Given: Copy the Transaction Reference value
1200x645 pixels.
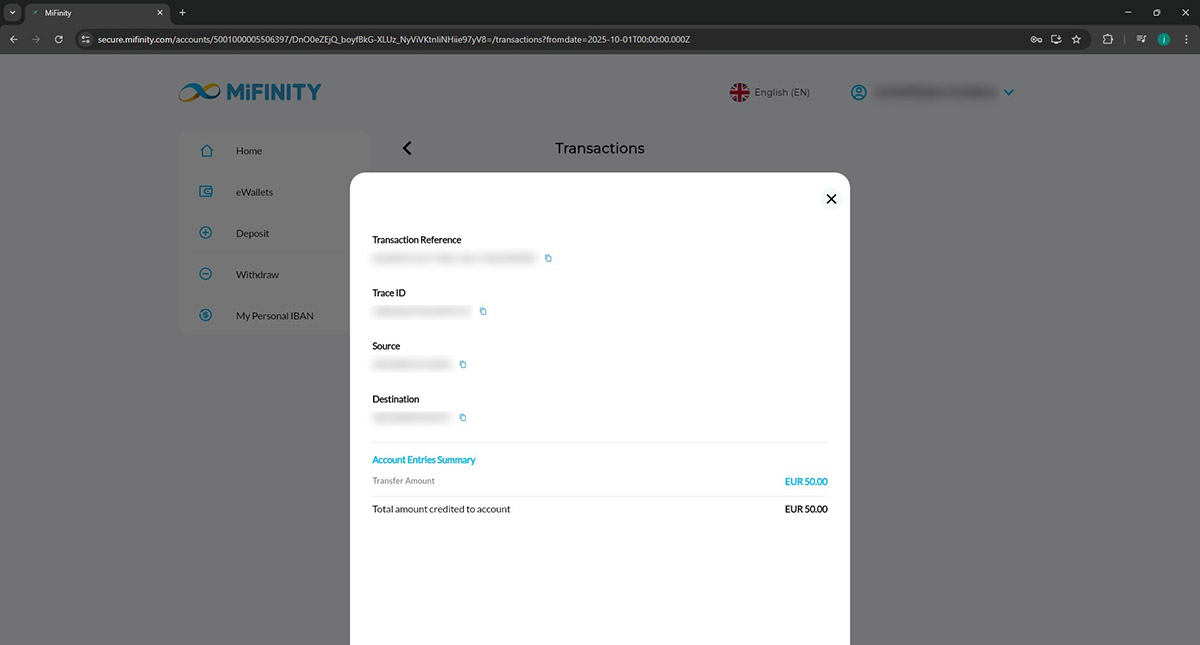Looking at the screenshot, I should tap(548, 258).
